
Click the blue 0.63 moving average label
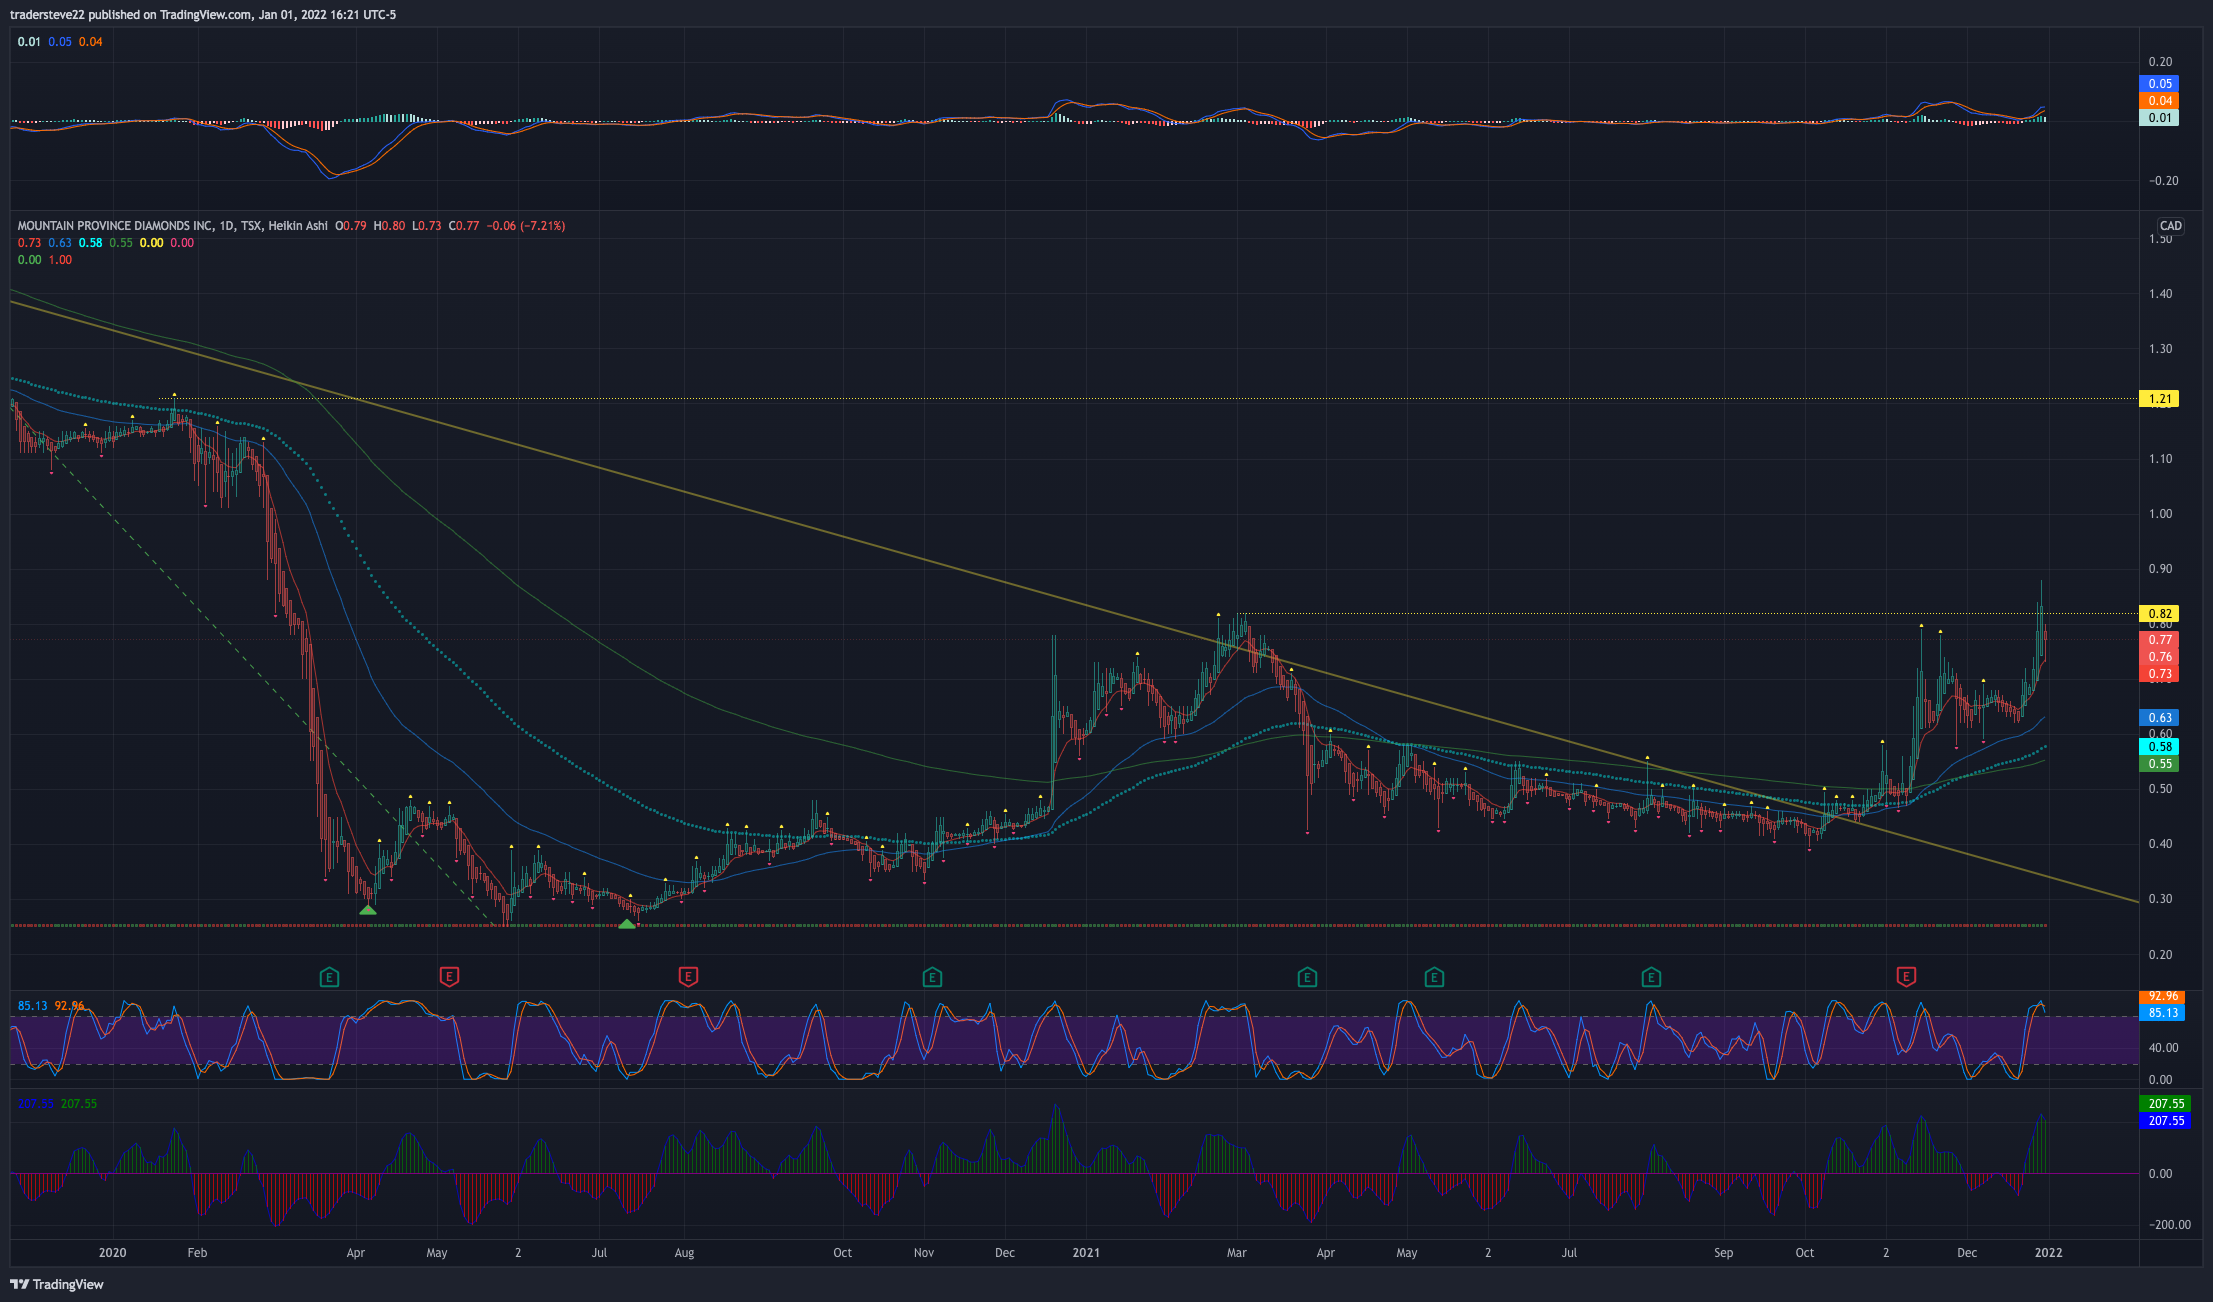tap(2159, 718)
